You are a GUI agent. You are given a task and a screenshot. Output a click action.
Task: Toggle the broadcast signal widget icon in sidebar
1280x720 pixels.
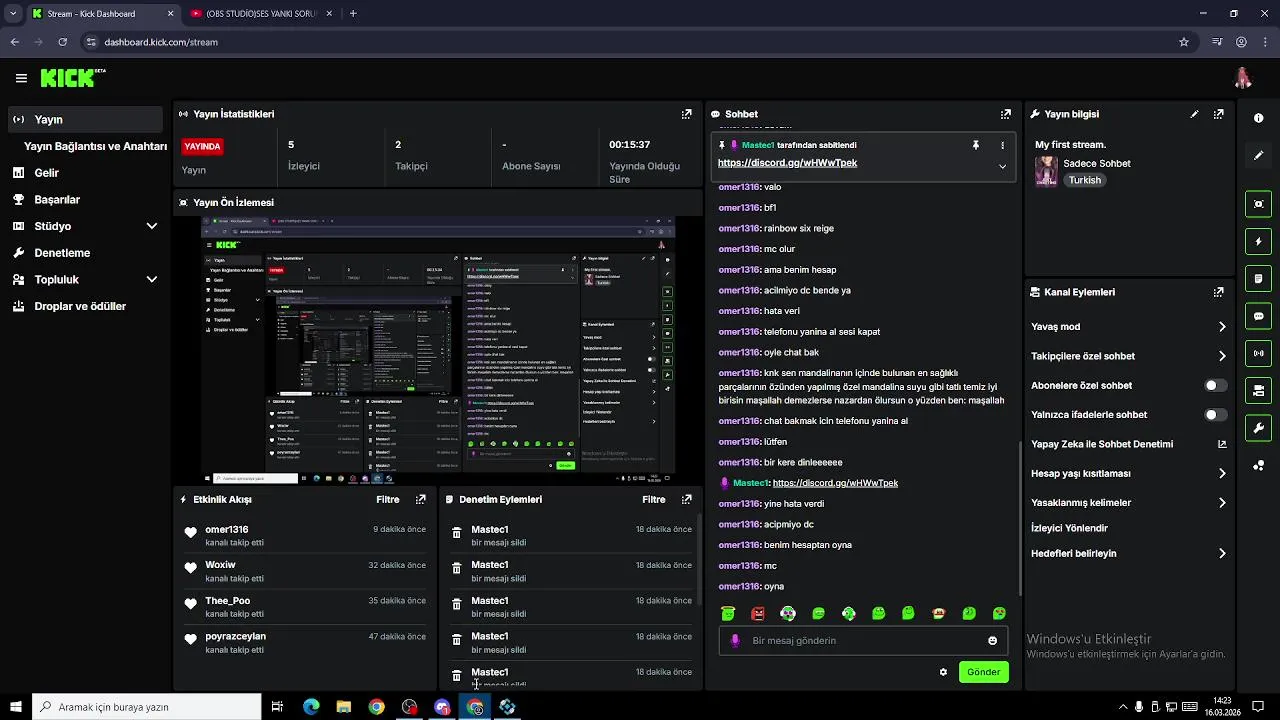click(1258, 353)
